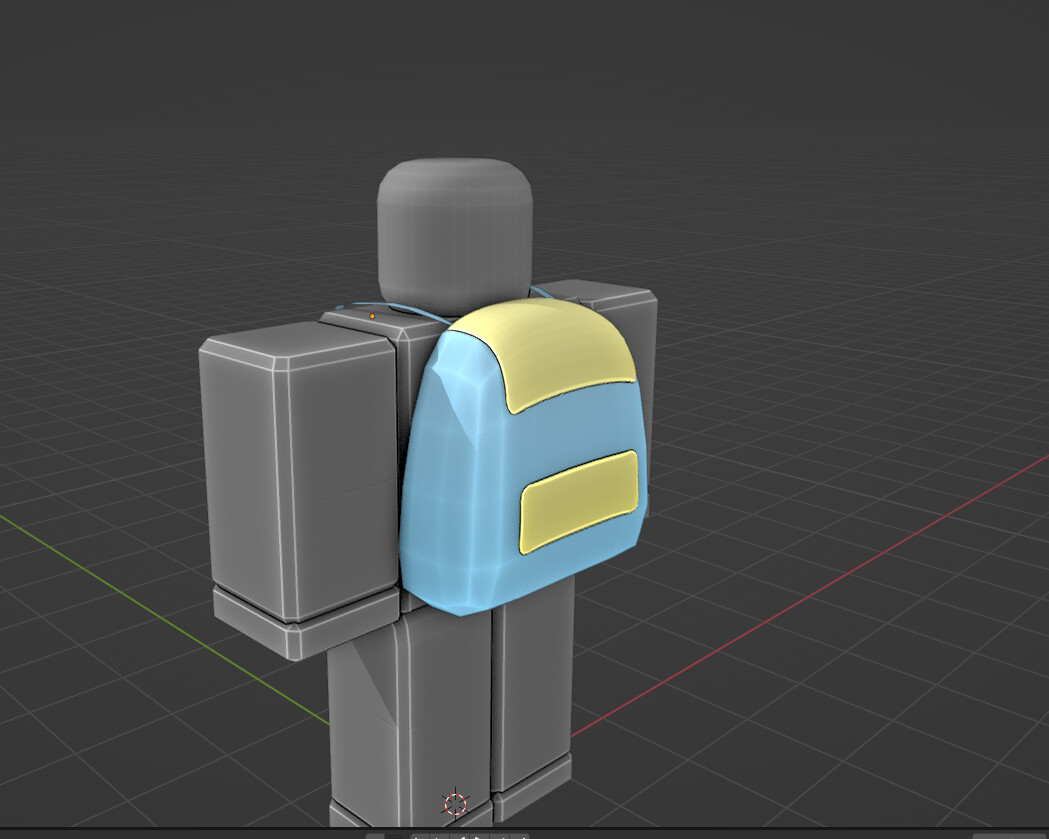The image size is (1049, 839).
Task: Click the Jump to next keyframe button
Action: tap(500, 836)
